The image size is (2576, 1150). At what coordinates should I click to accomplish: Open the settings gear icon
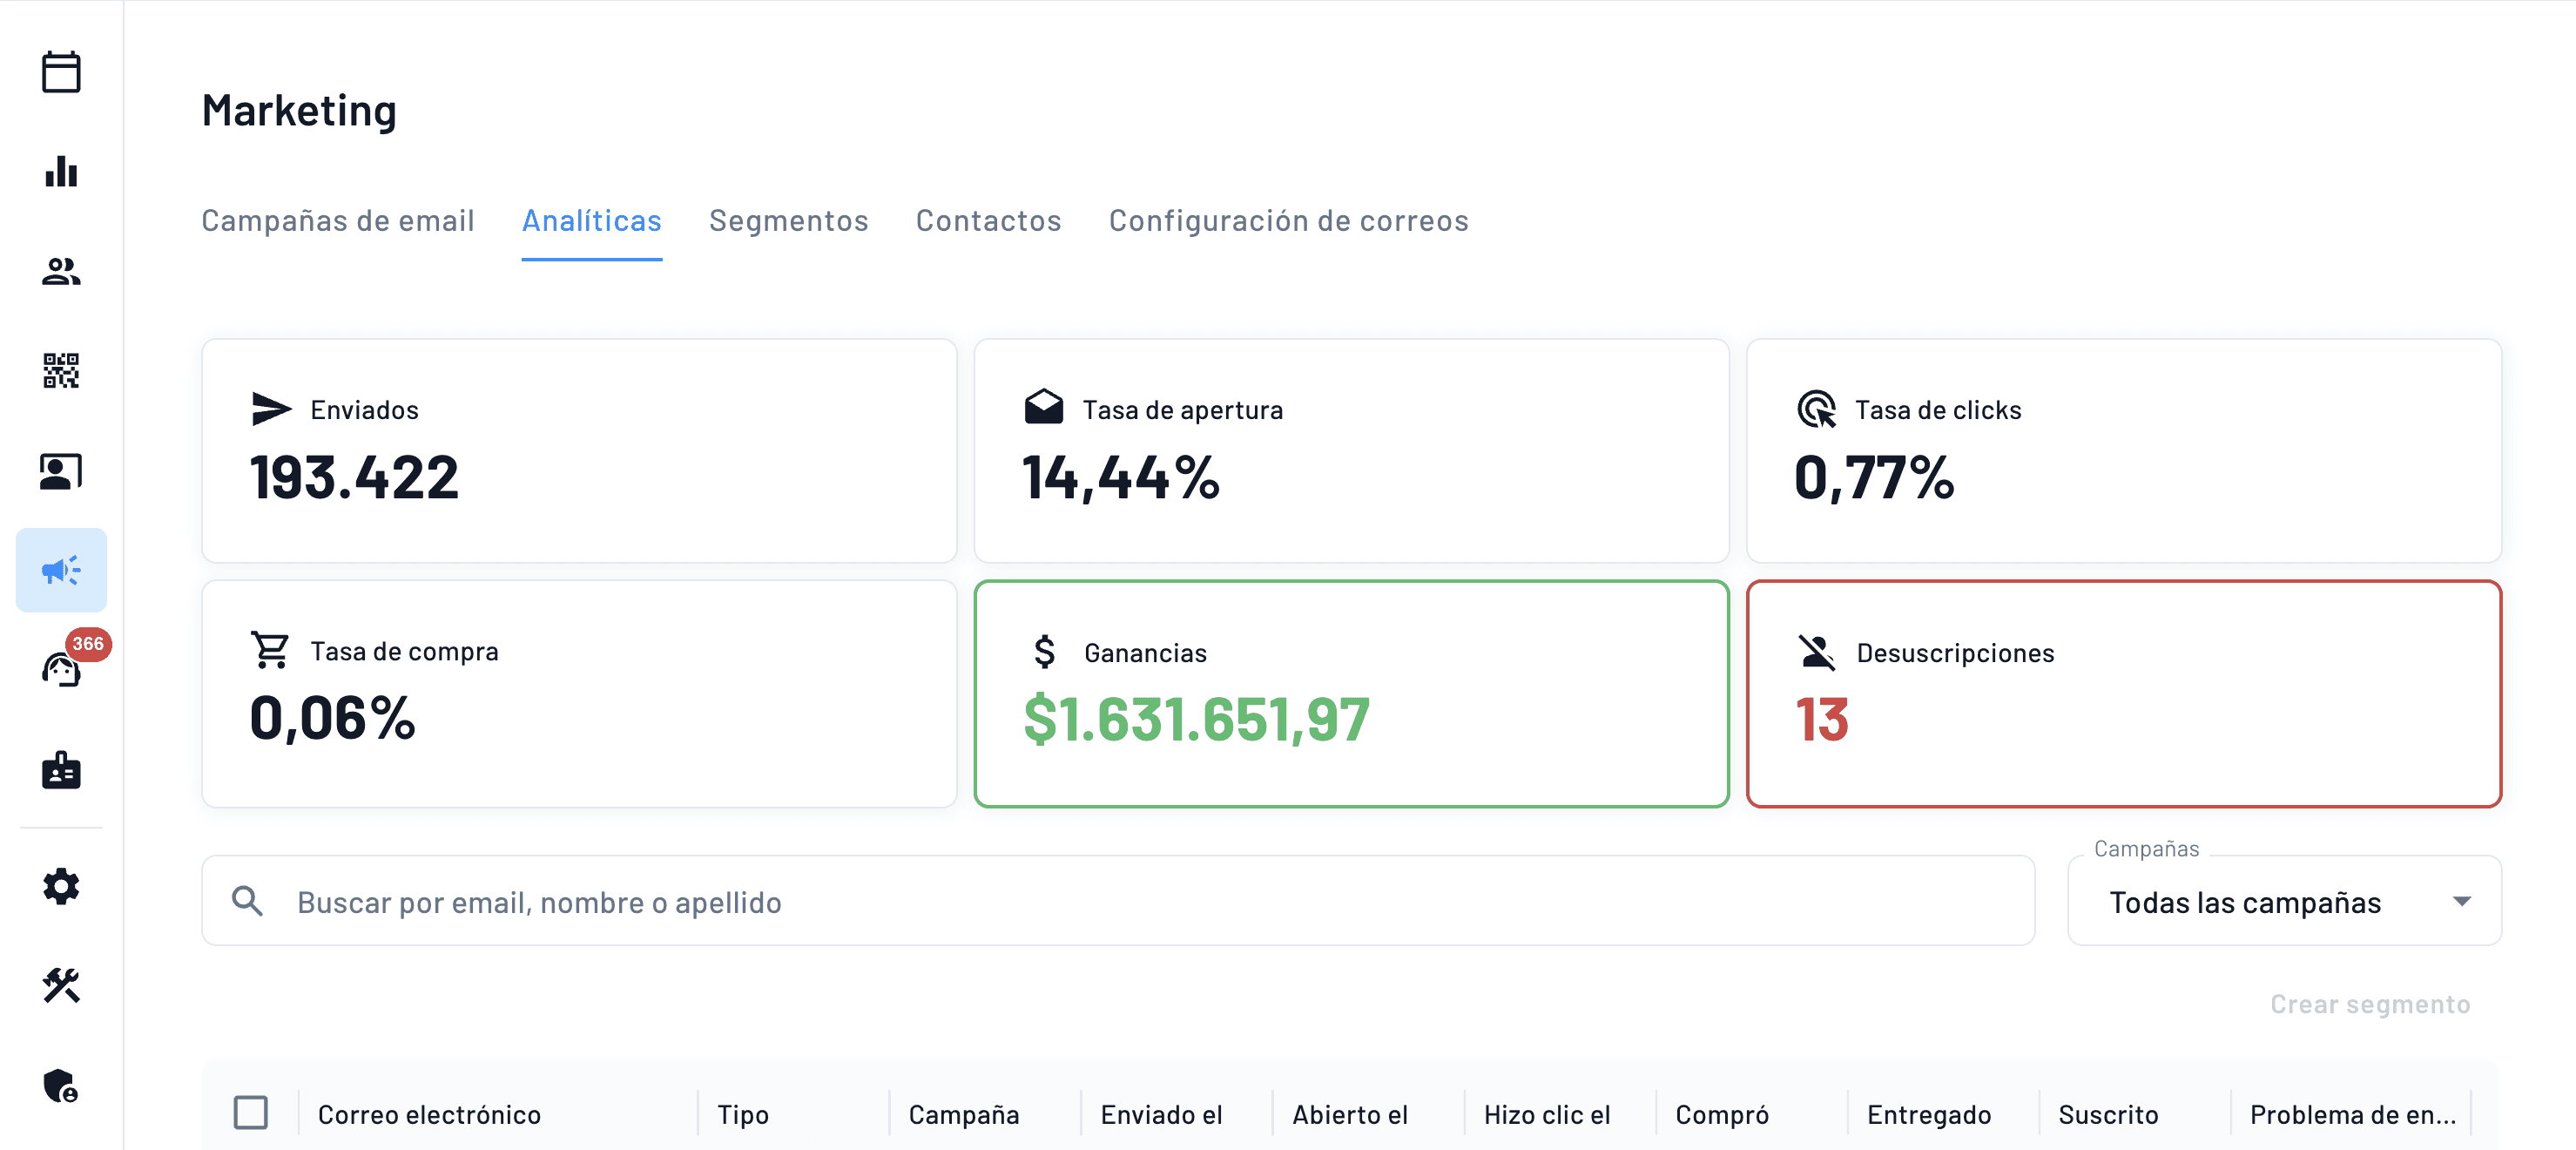pyautogui.click(x=61, y=887)
